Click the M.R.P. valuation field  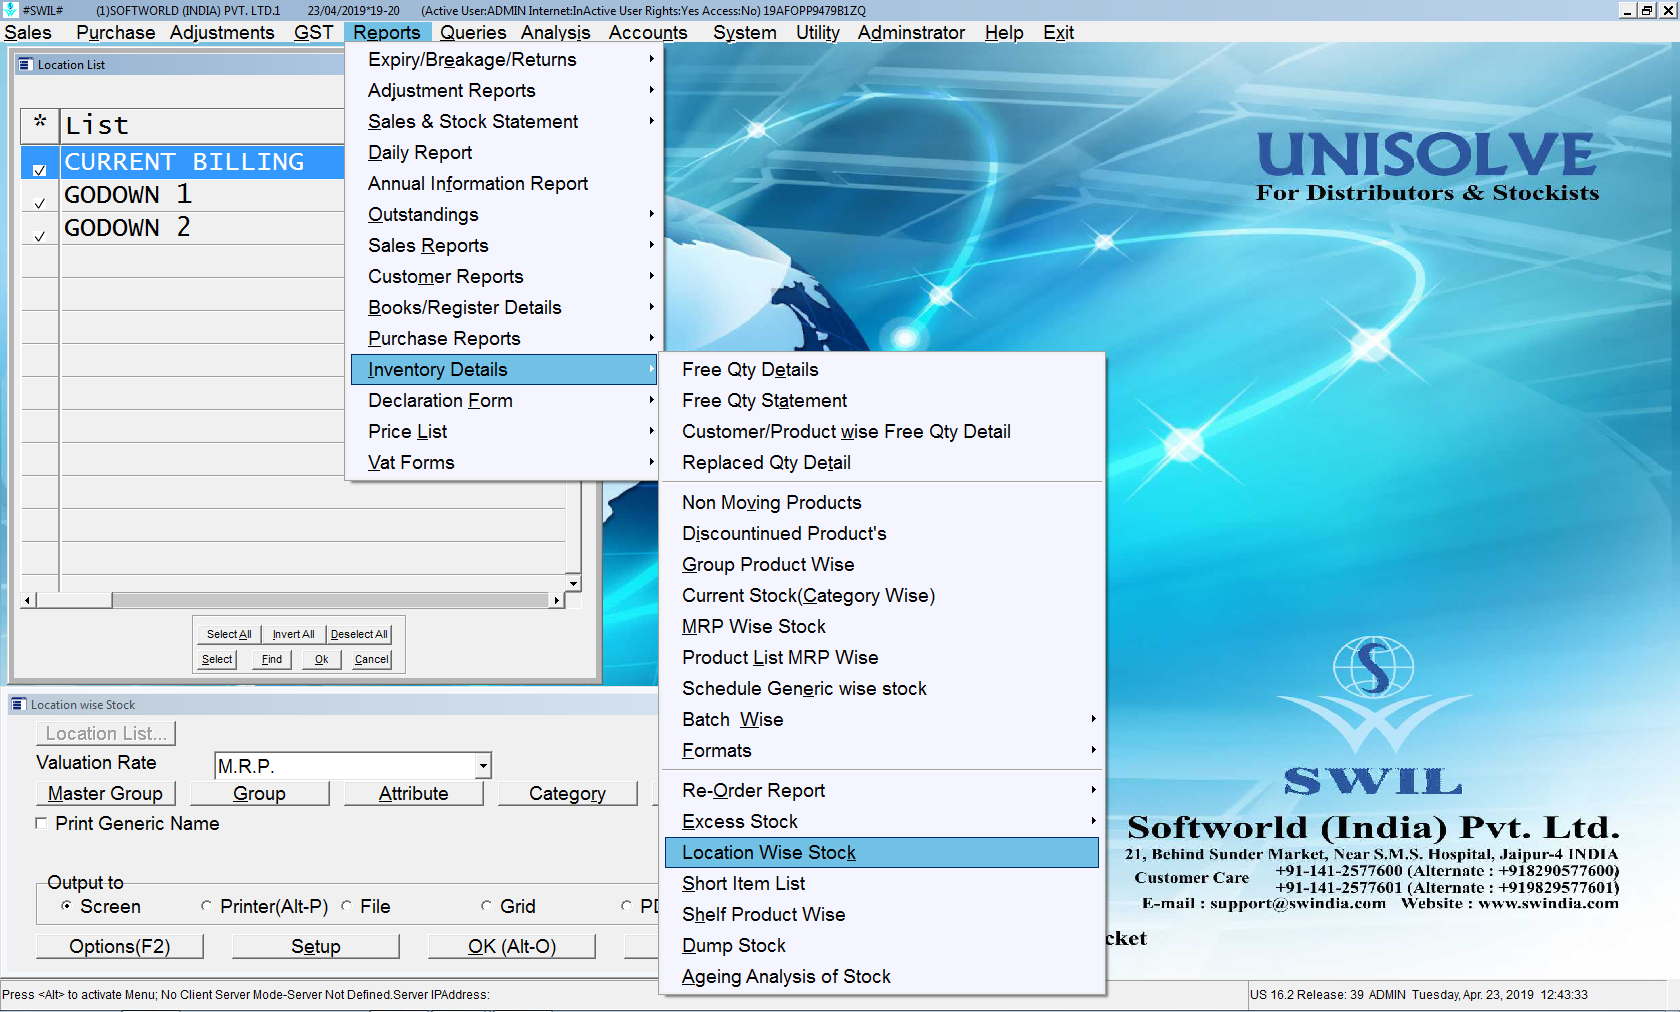click(346, 766)
